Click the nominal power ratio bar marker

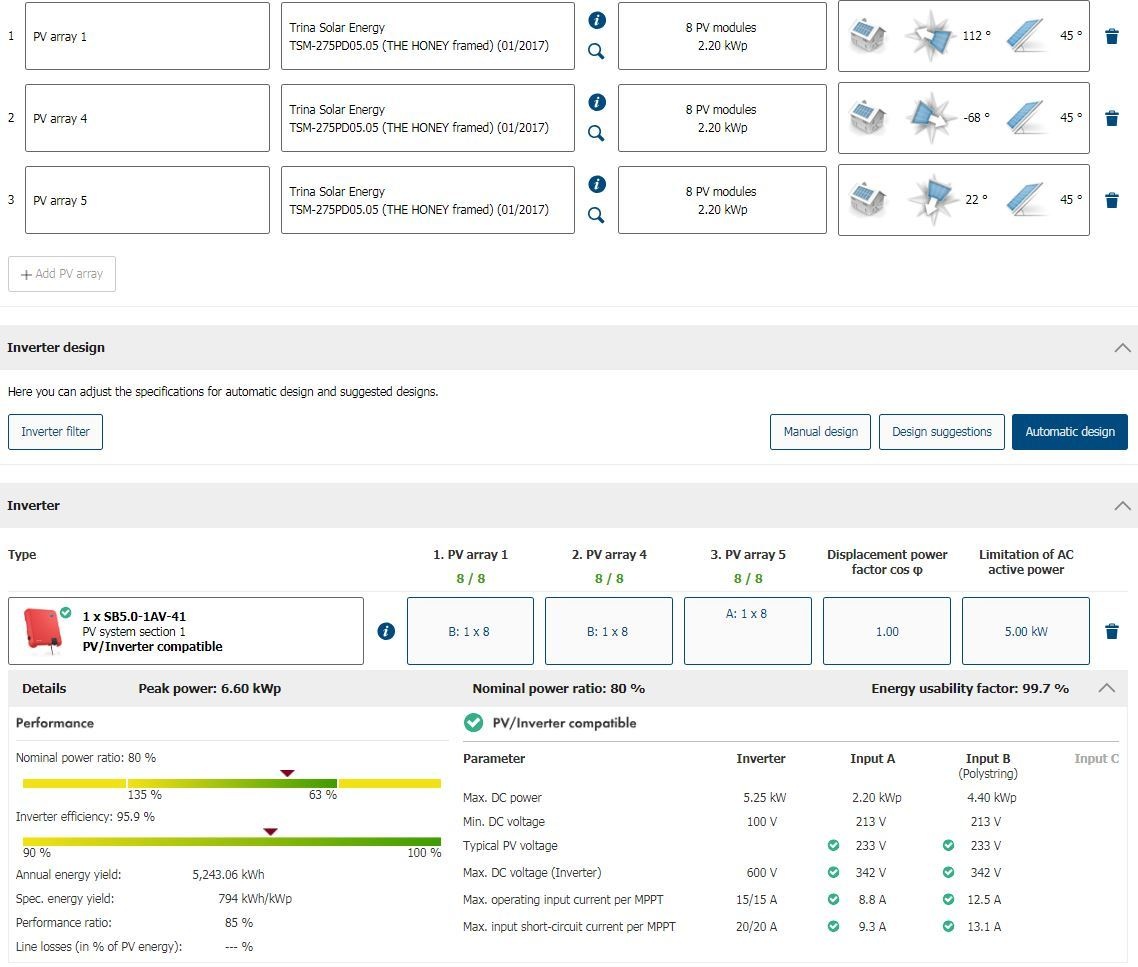click(287, 773)
